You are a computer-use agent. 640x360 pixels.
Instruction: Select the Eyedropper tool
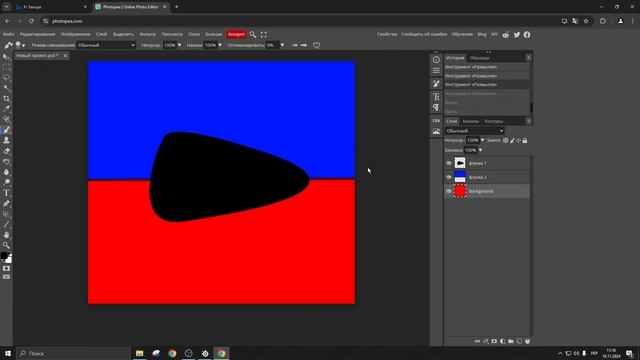coord(6,109)
